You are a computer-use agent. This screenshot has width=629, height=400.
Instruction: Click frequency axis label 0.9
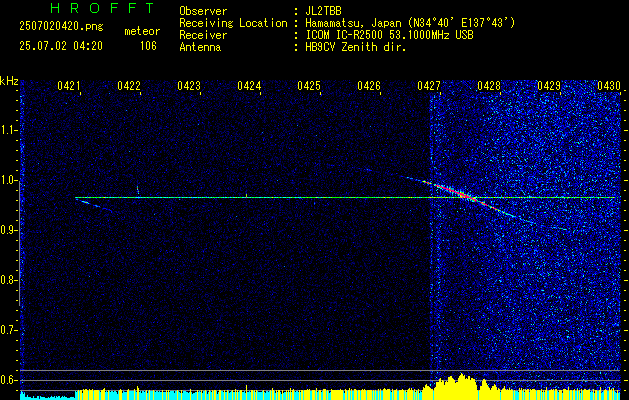pos(9,230)
